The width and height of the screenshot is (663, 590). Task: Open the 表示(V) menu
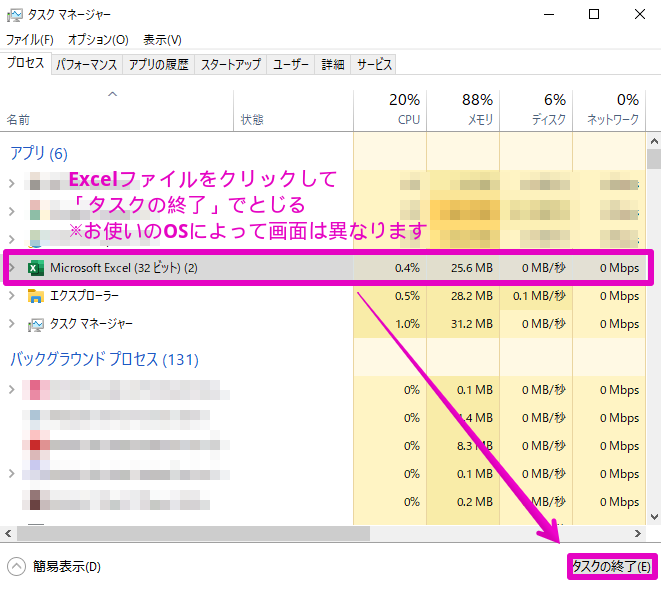(162, 40)
